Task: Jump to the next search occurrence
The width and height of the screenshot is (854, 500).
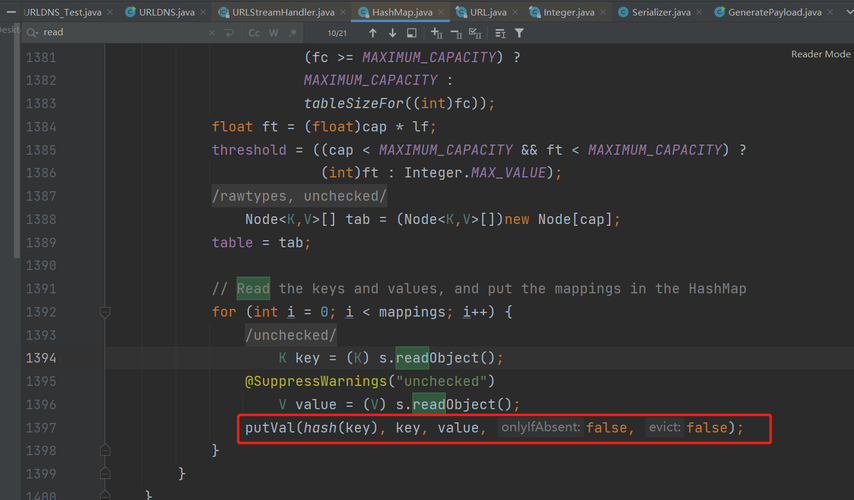Action: click(392, 33)
